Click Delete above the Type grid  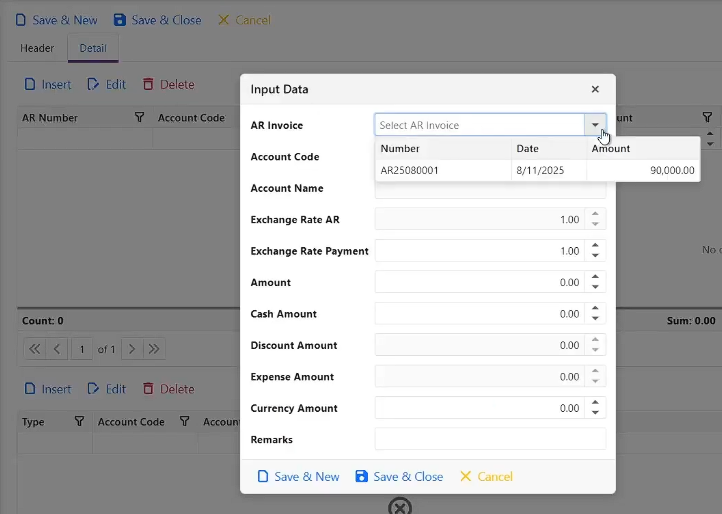169,389
